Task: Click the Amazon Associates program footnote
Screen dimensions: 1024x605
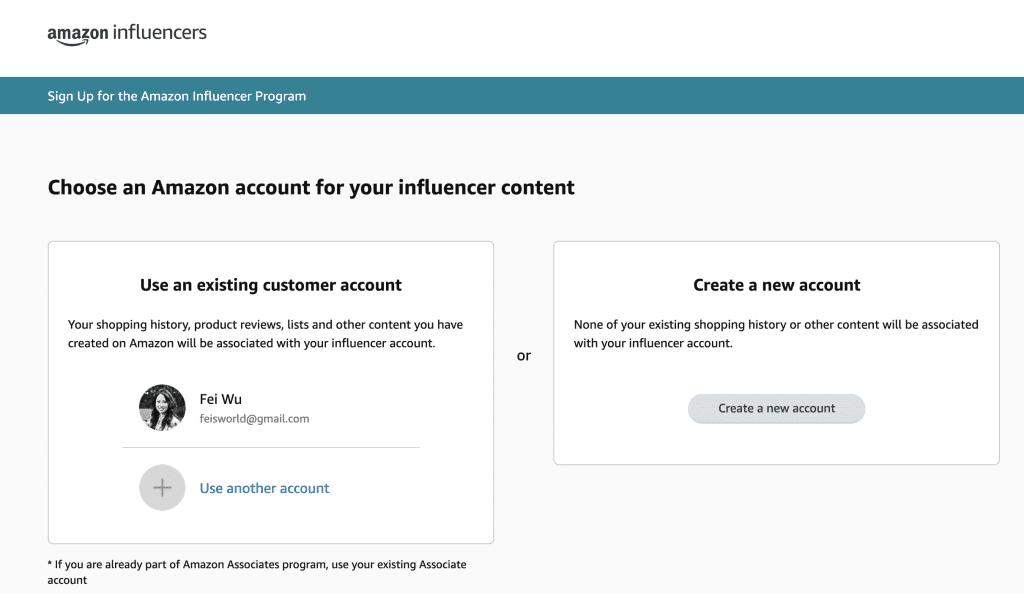Action: click(257, 572)
